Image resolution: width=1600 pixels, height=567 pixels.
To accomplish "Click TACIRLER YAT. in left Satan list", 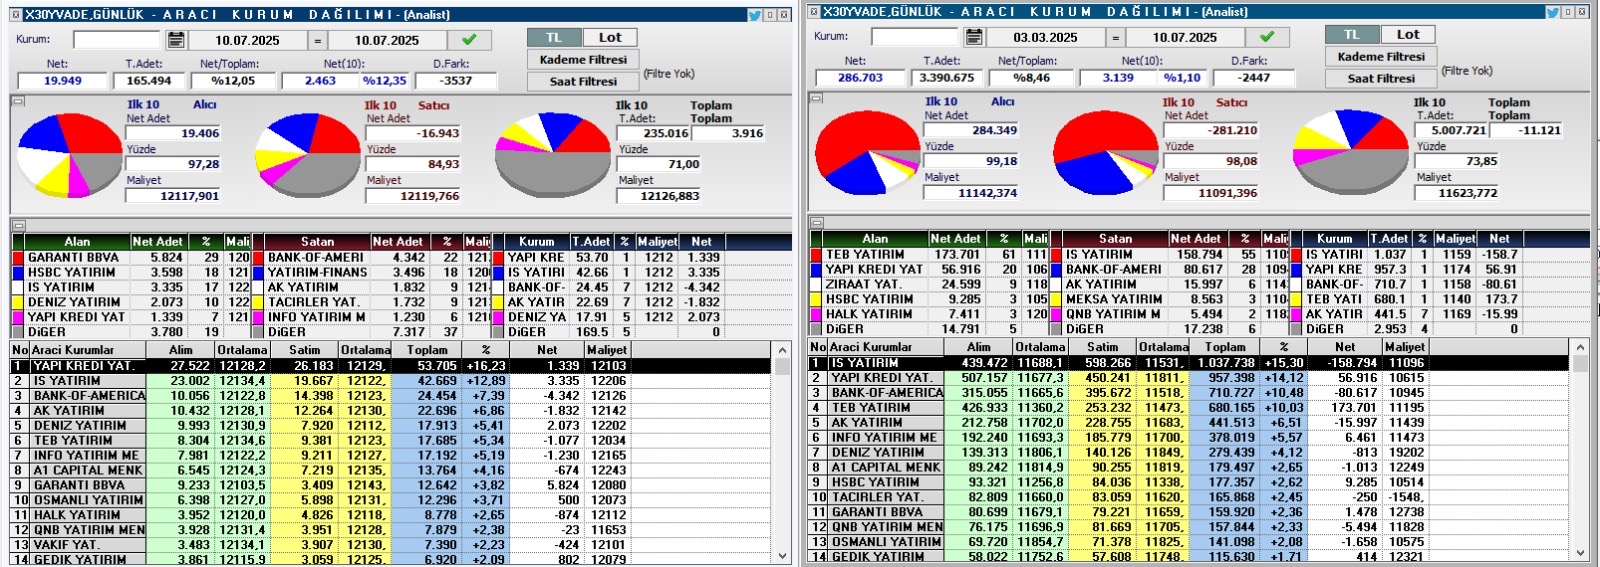I will pyautogui.click(x=313, y=302).
